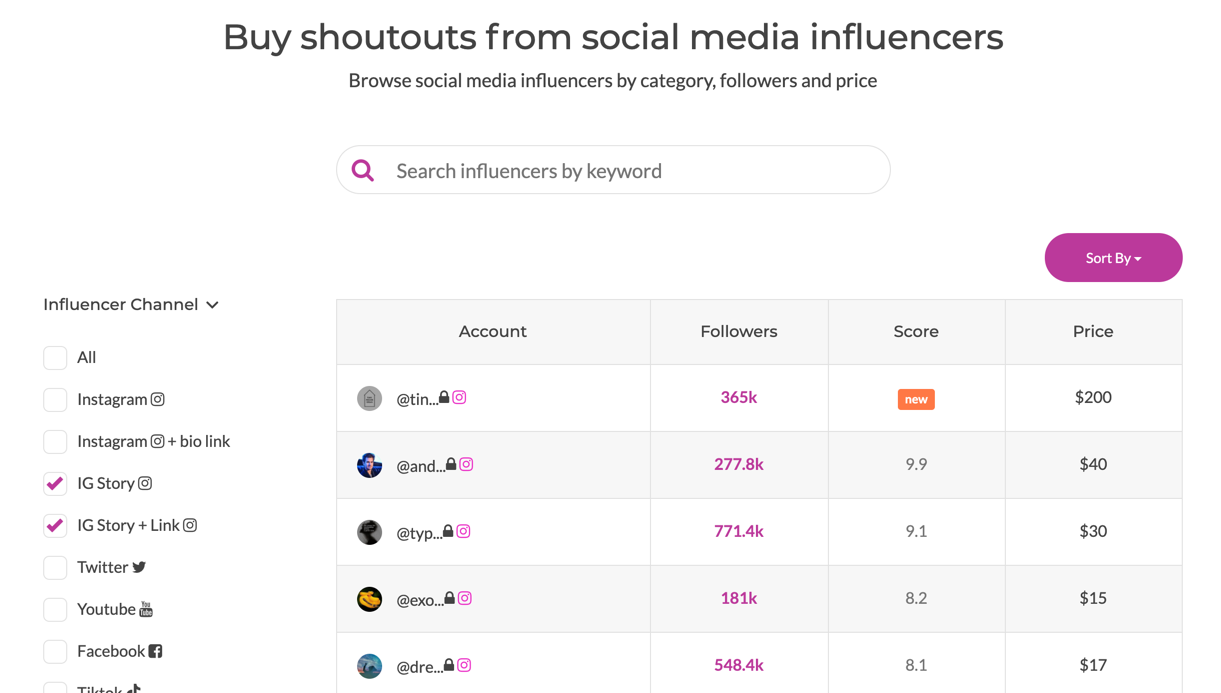Select the All channels checkbox
Image resolution: width=1221 pixels, height=693 pixels.
click(55, 357)
